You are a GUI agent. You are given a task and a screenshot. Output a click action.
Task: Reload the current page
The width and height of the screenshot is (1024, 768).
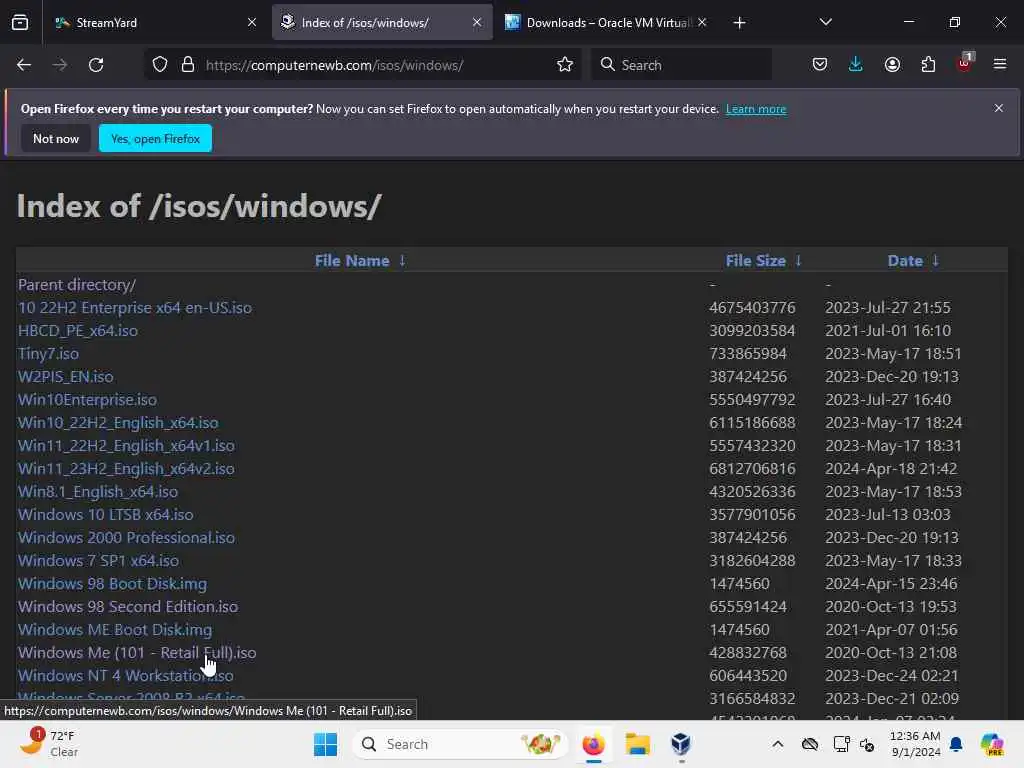tap(96, 65)
